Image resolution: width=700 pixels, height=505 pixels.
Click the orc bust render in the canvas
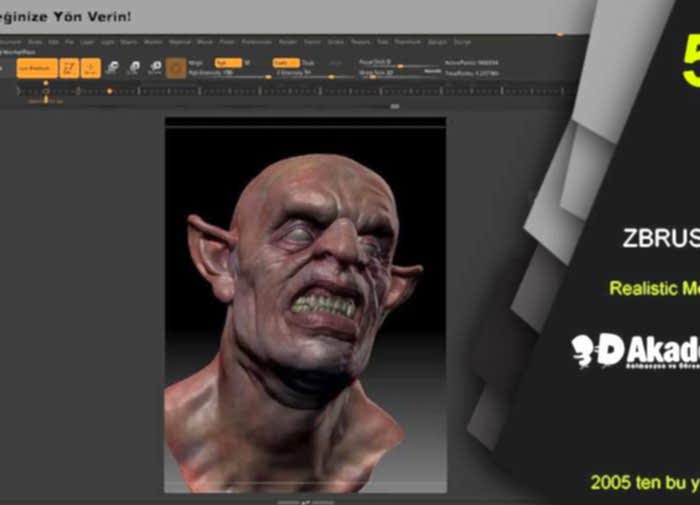305,305
